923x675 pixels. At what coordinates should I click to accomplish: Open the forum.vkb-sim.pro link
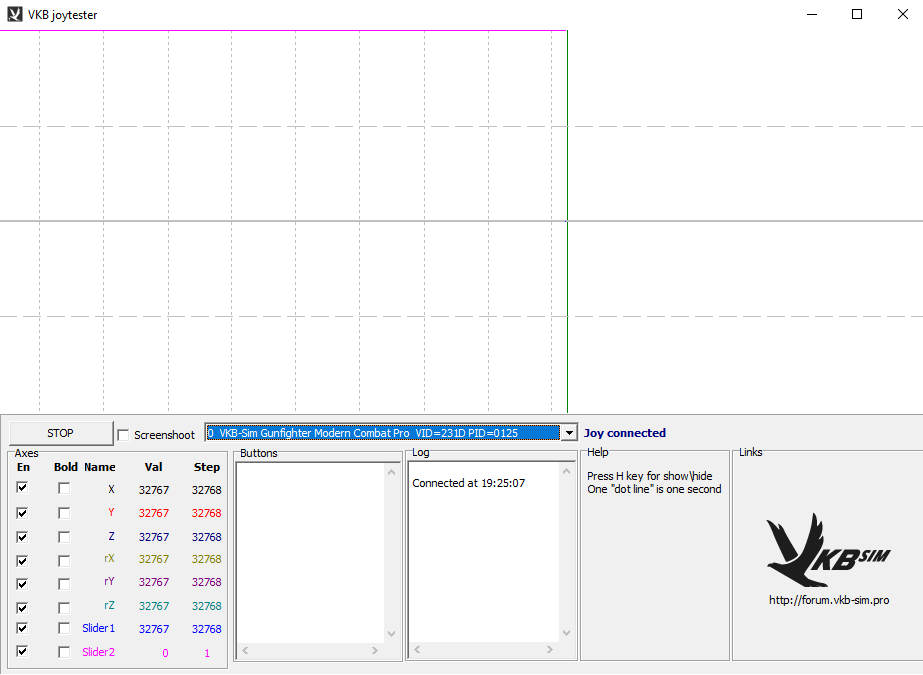[x=828, y=600]
